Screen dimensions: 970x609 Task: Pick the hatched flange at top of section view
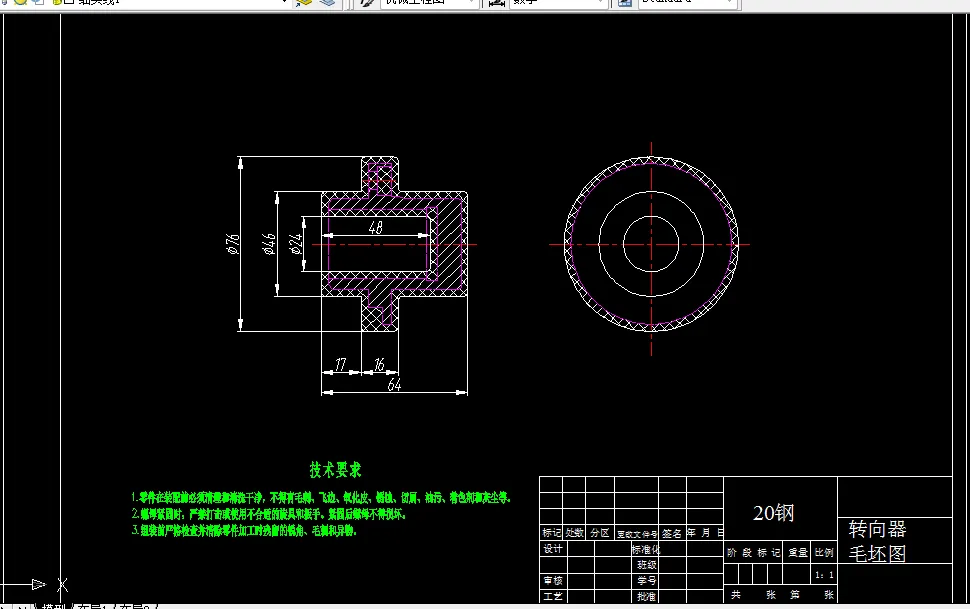[380, 174]
